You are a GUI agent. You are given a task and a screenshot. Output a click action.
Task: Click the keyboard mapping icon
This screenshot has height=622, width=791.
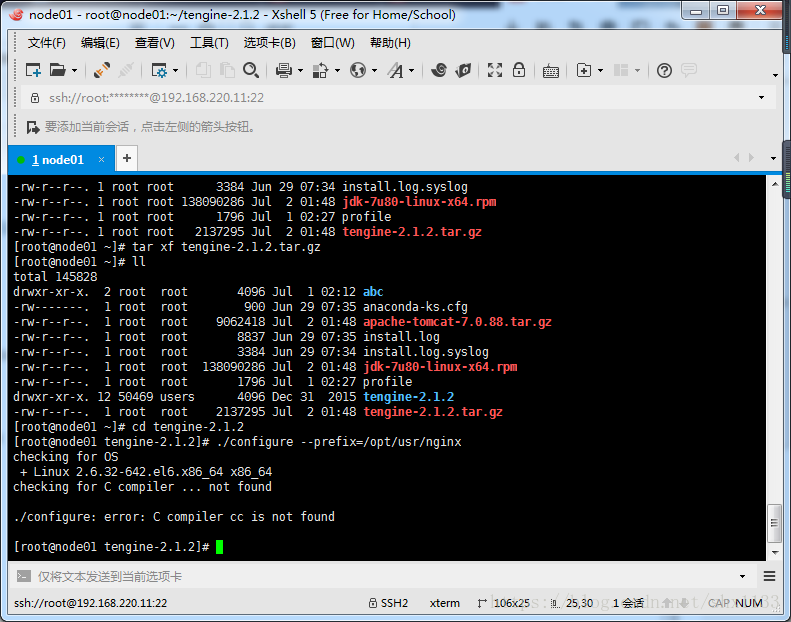tap(550, 71)
